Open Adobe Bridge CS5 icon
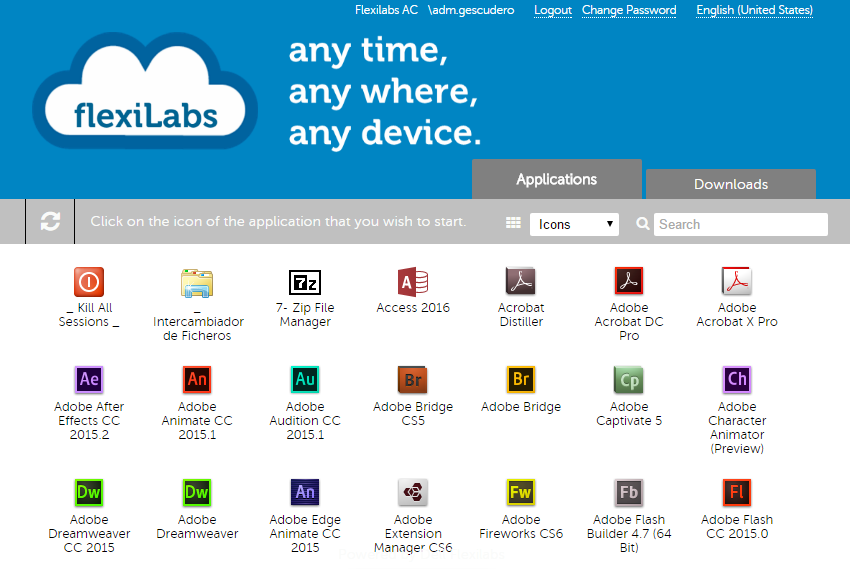Viewport: 850px width, 569px height. (x=413, y=380)
